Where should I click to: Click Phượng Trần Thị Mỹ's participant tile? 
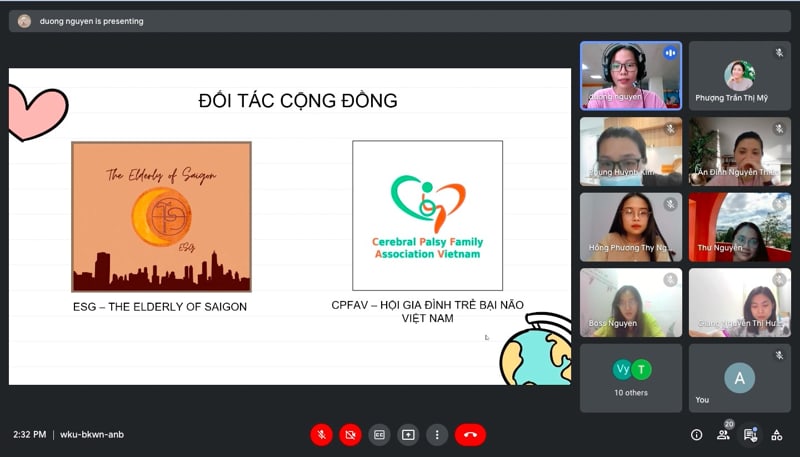pos(739,75)
